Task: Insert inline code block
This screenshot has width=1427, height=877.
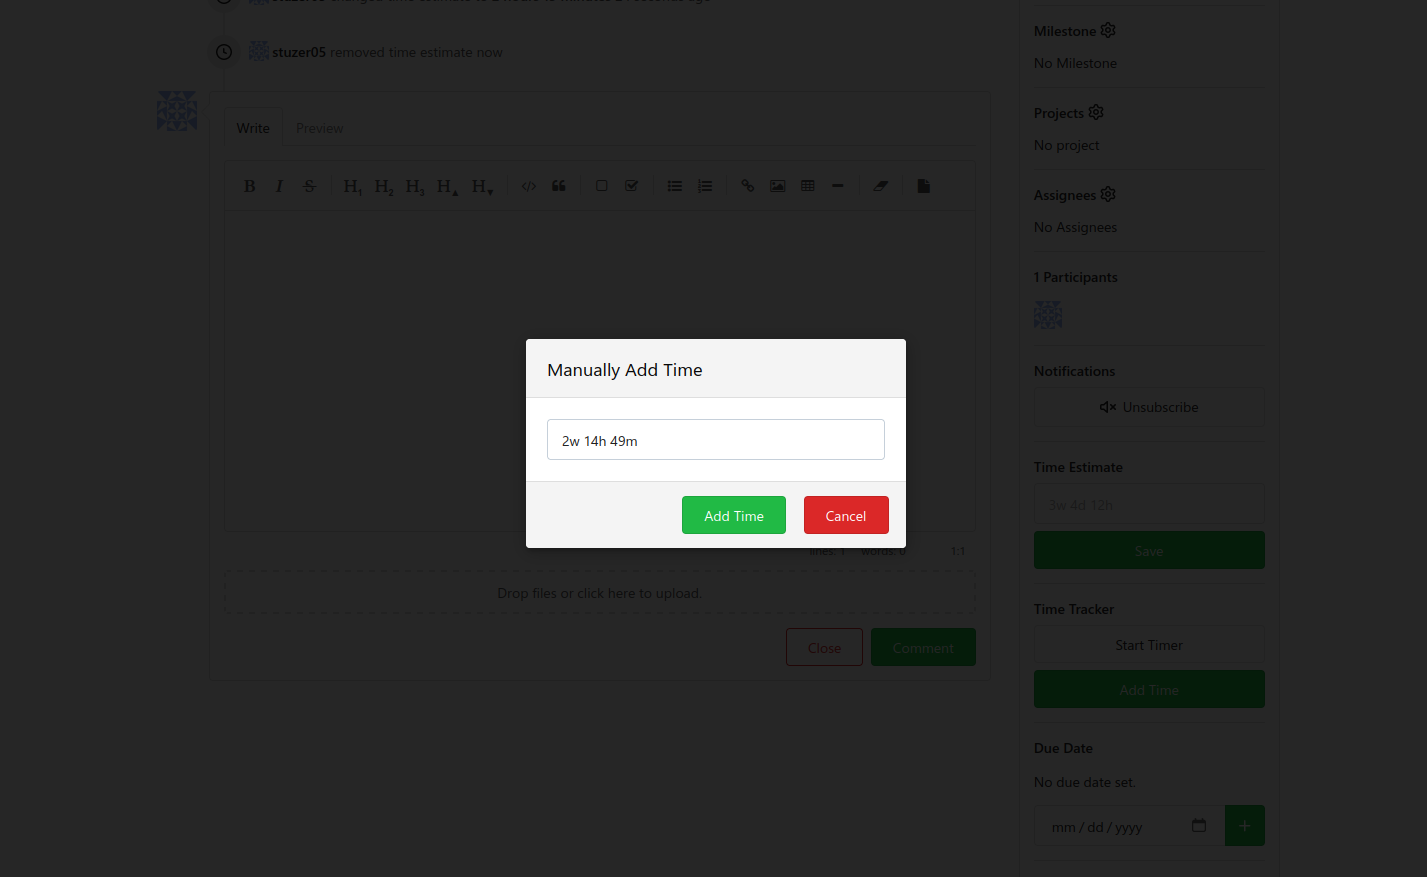Action: 529,186
